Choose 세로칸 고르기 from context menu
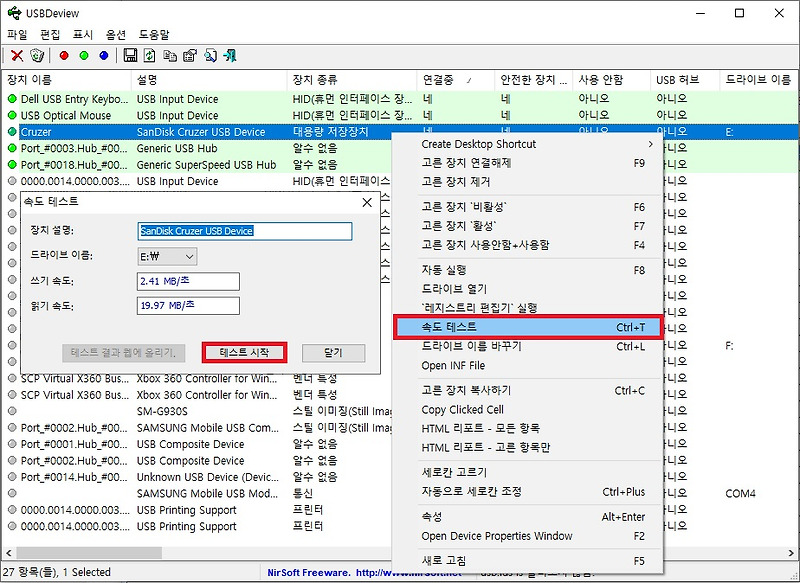This screenshot has height=583, width=800. pos(528,472)
